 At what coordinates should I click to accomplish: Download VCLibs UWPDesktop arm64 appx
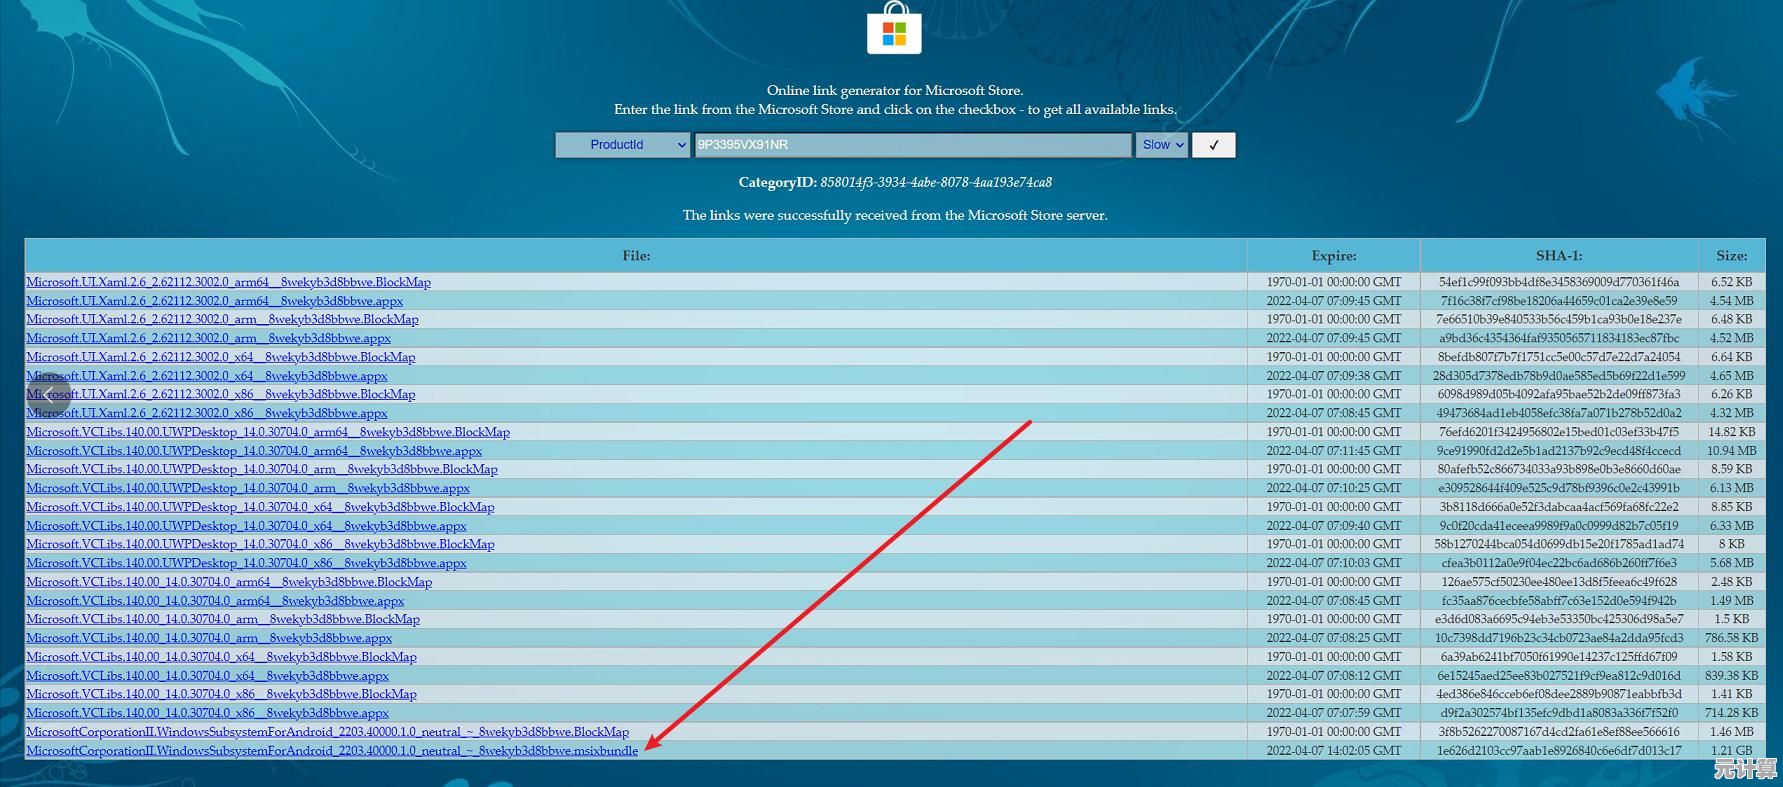pyautogui.click(x=254, y=451)
